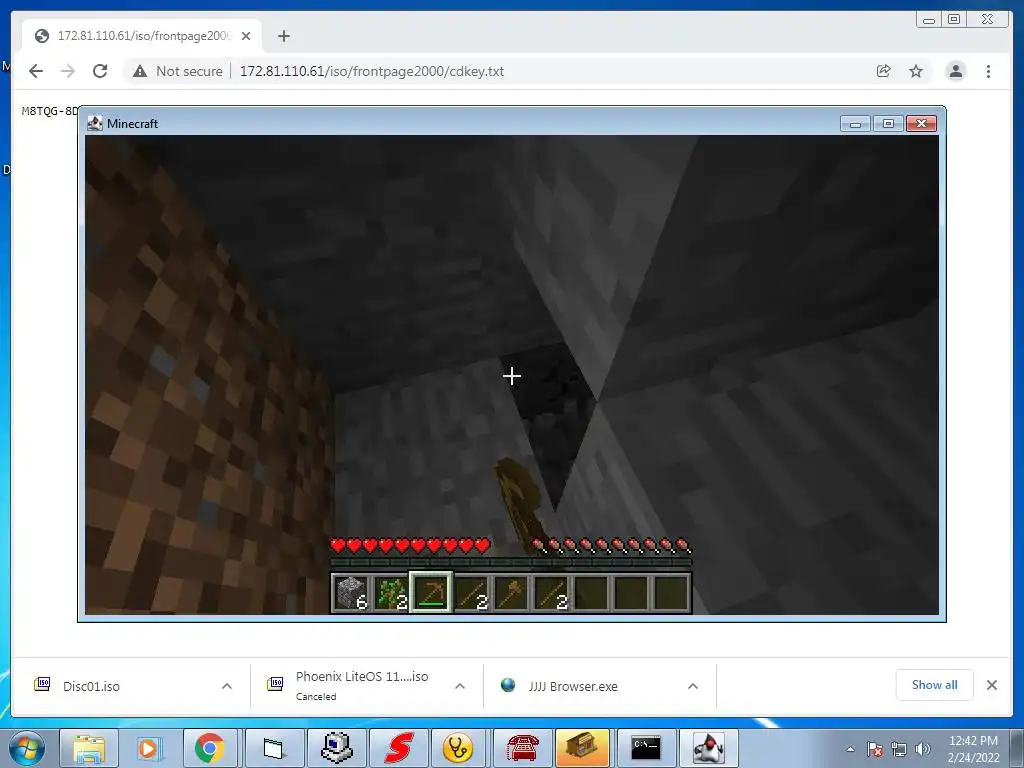Open the Chrome three-dot menu
Screen dimensions: 1024x768
point(988,71)
